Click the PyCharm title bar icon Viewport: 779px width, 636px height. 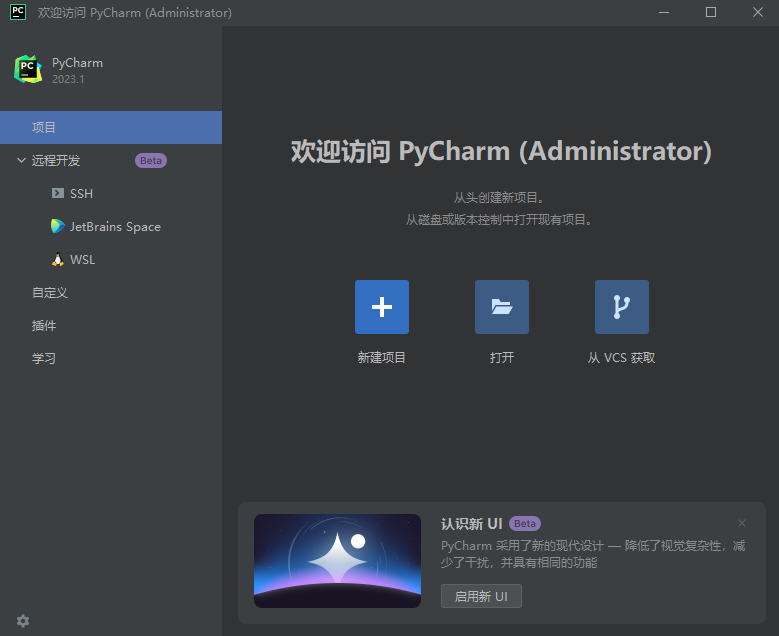point(18,12)
